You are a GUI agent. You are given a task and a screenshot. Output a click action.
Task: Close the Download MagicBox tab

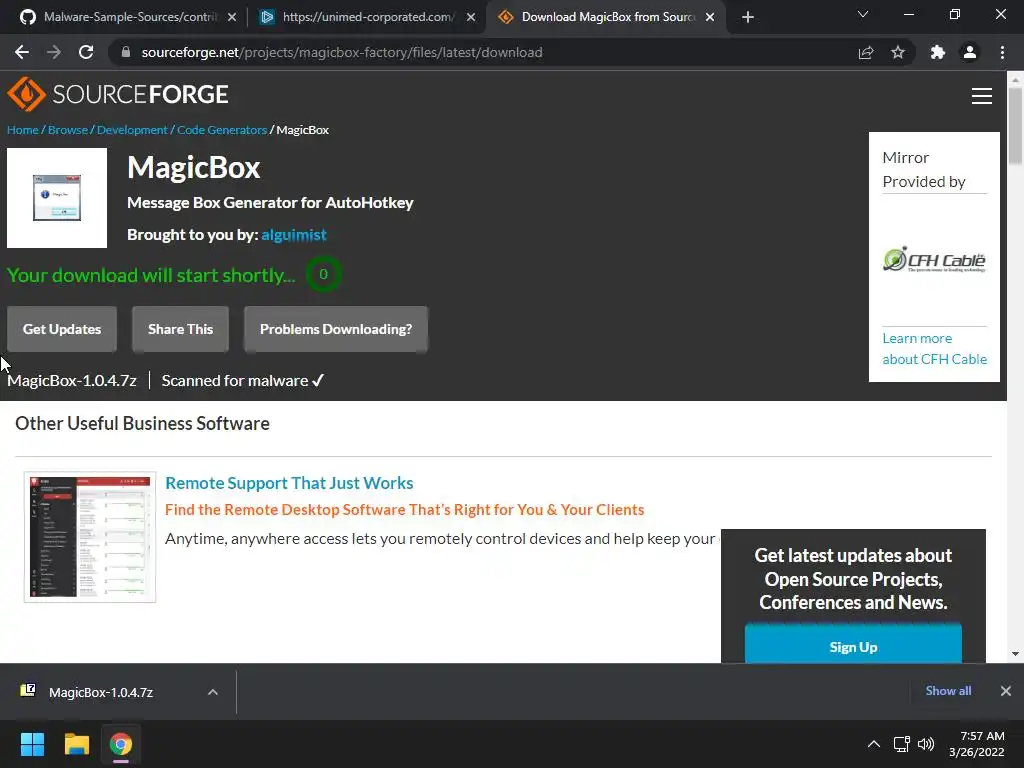[710, 17]
